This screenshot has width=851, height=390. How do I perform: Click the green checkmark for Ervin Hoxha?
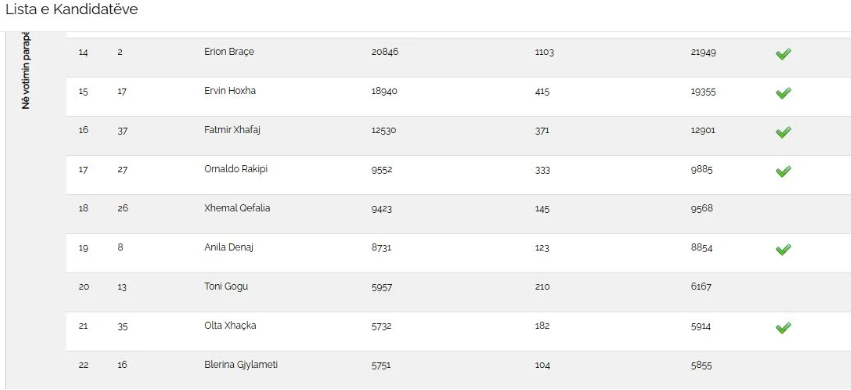(783, 93)
